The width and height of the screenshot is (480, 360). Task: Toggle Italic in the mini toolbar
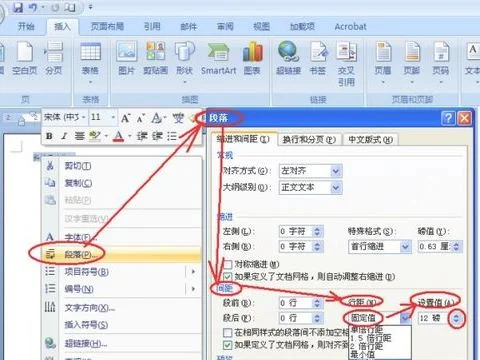pyautogui.click(x=64, y=136)
